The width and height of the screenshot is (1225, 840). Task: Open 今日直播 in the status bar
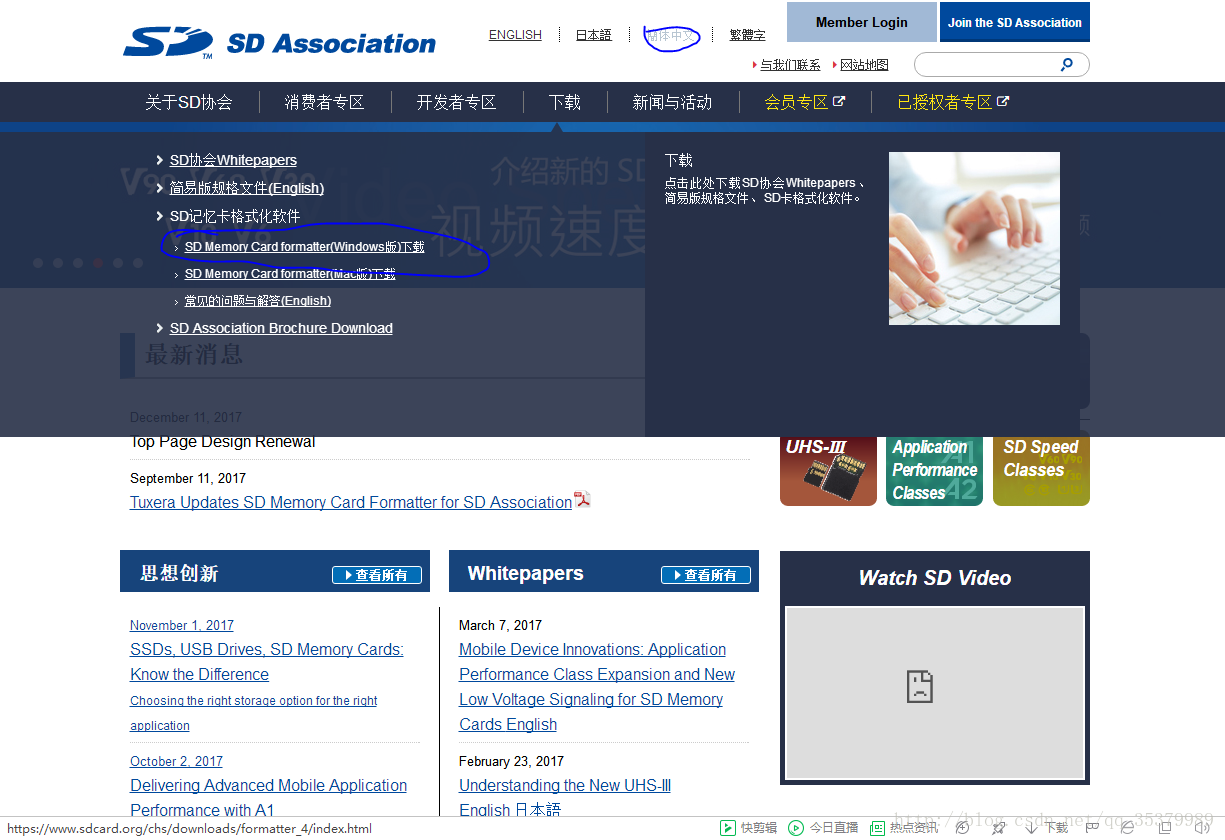tap(824, 828)
